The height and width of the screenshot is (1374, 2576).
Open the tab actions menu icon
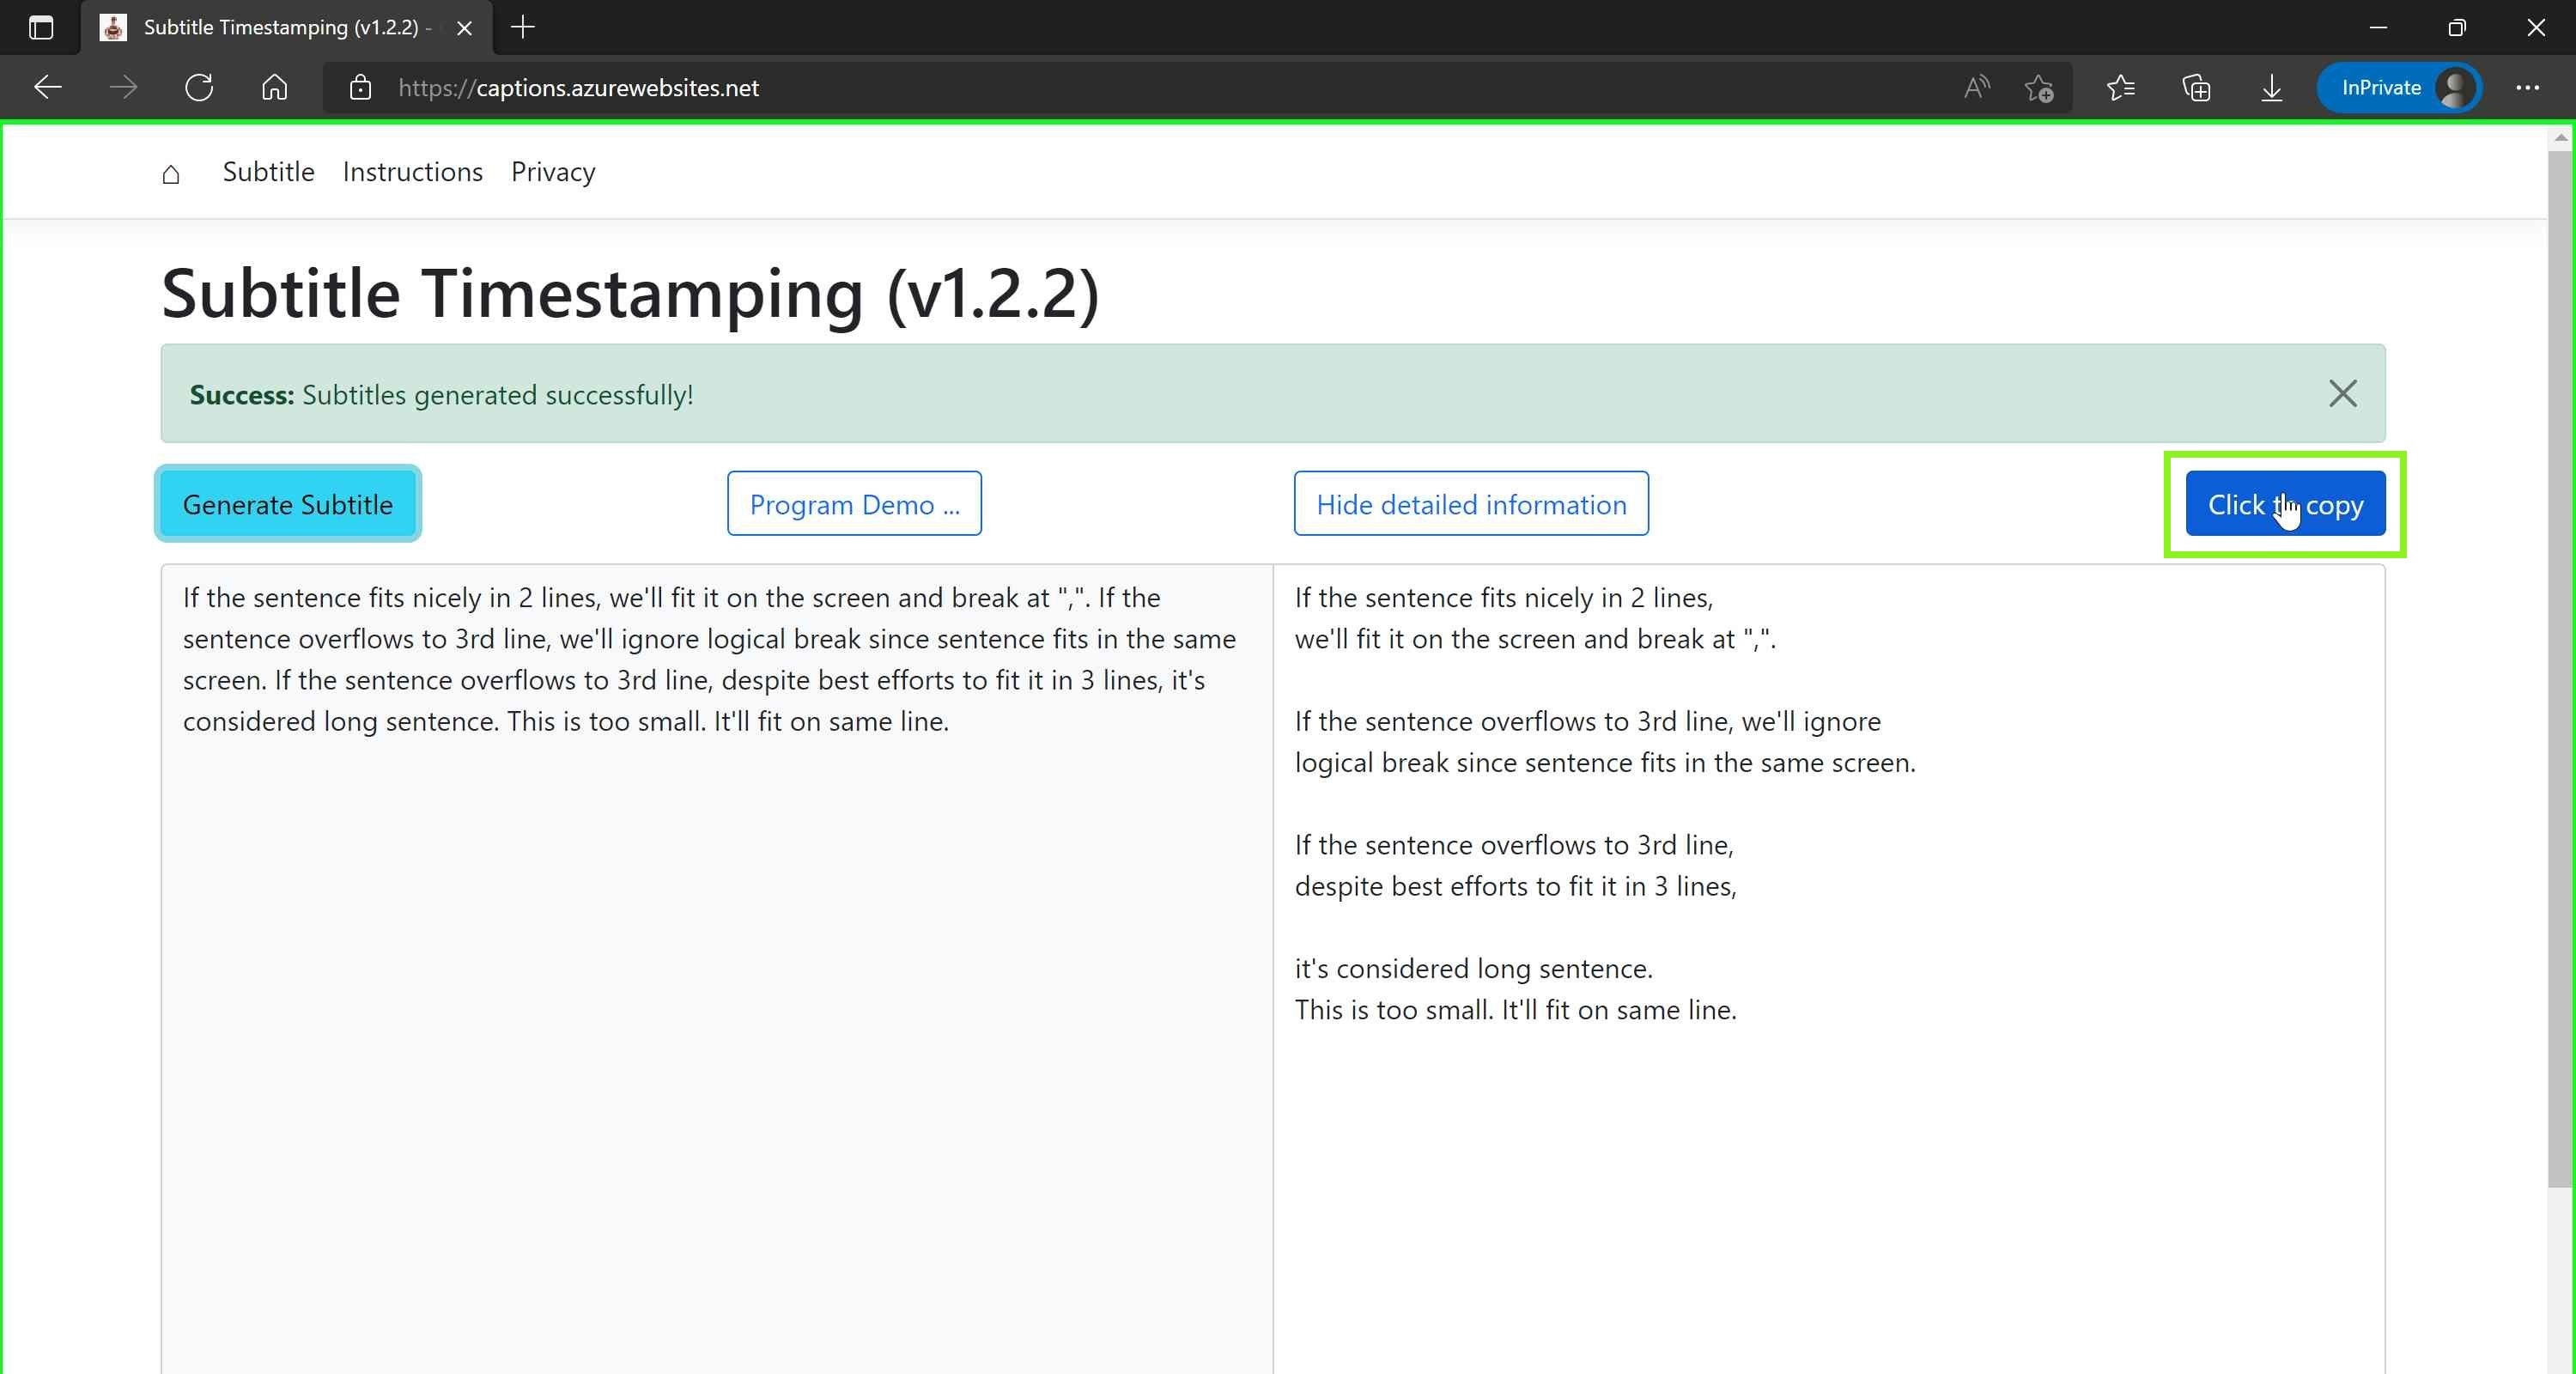coord(41,27)
